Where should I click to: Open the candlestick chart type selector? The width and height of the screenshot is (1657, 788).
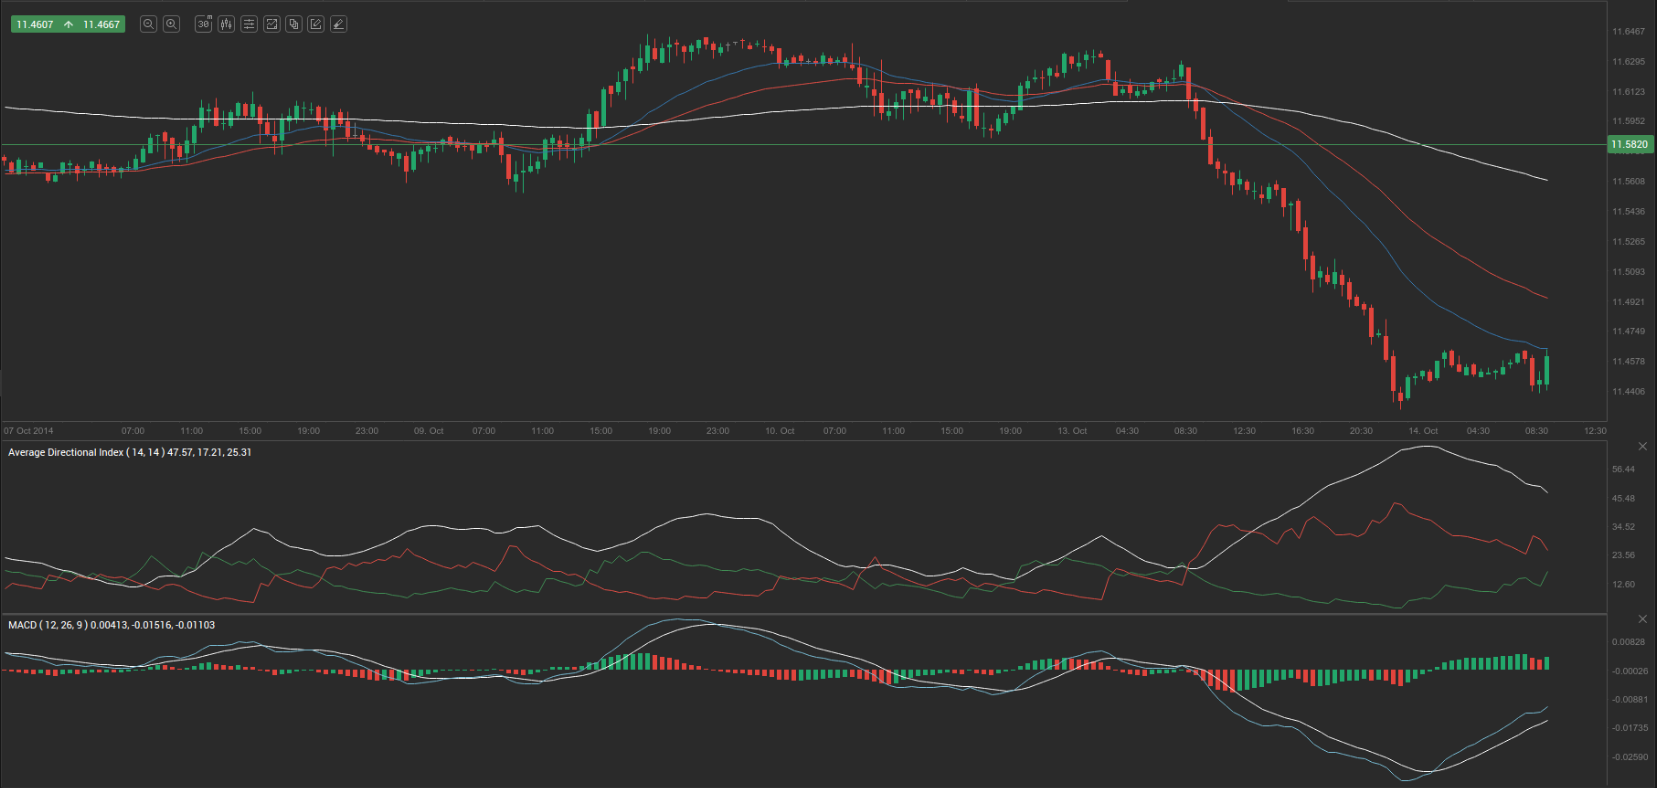point(226,24)
